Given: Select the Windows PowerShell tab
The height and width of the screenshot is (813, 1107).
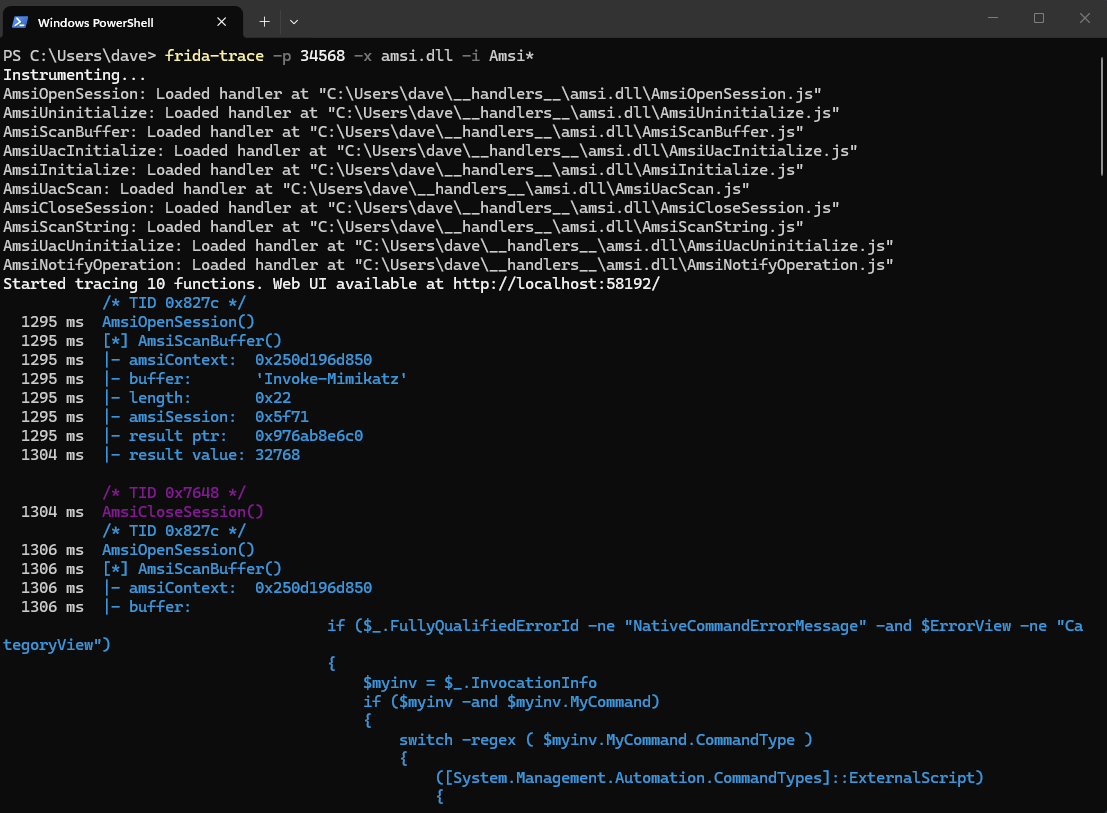Looking at the screenshot, I should tap(123, 22).
